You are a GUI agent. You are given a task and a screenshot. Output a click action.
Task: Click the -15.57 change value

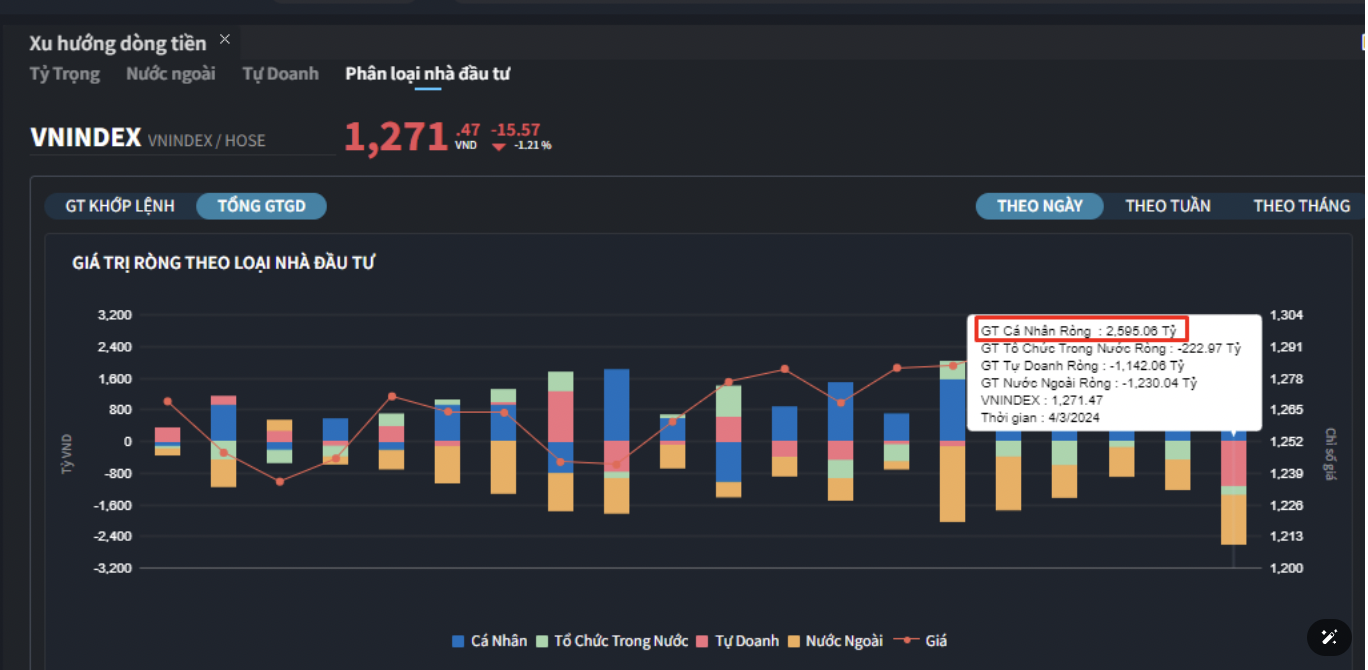click(x=516, y=130)
